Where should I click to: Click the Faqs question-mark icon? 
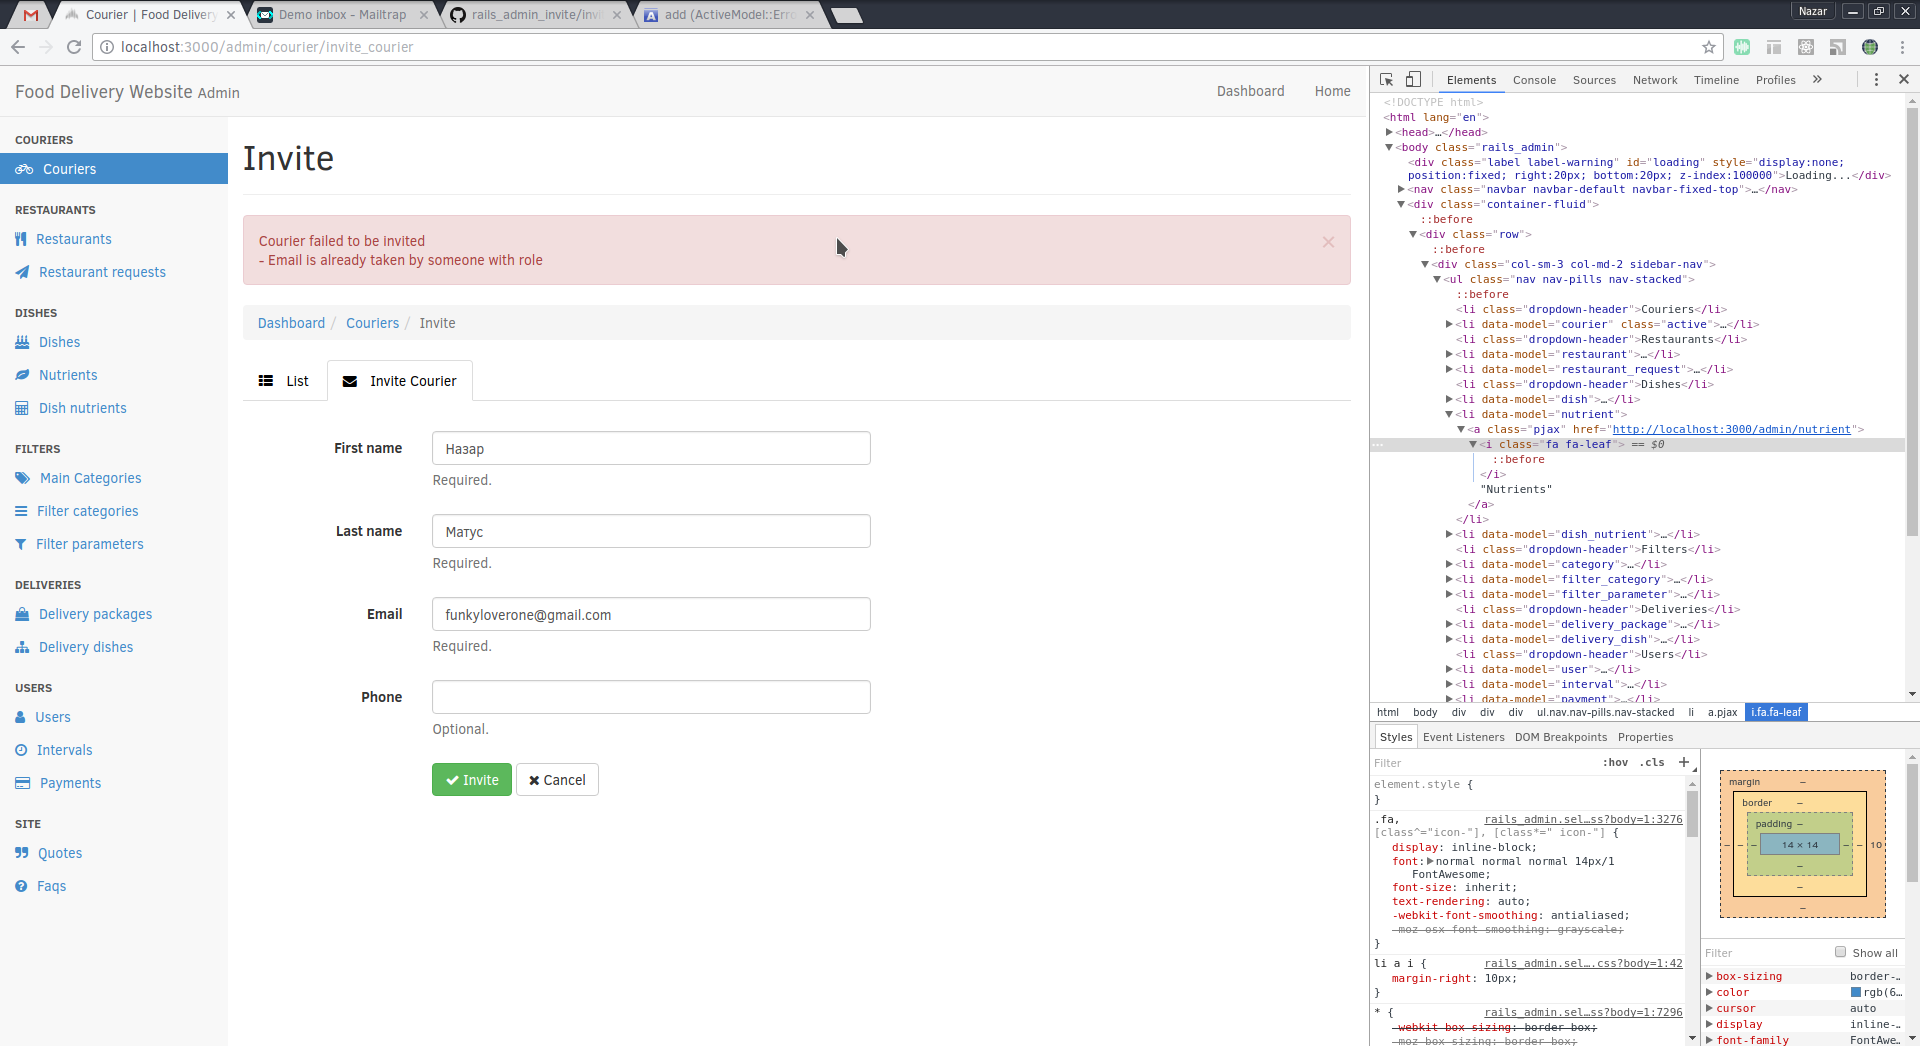(x=21, y=886)
